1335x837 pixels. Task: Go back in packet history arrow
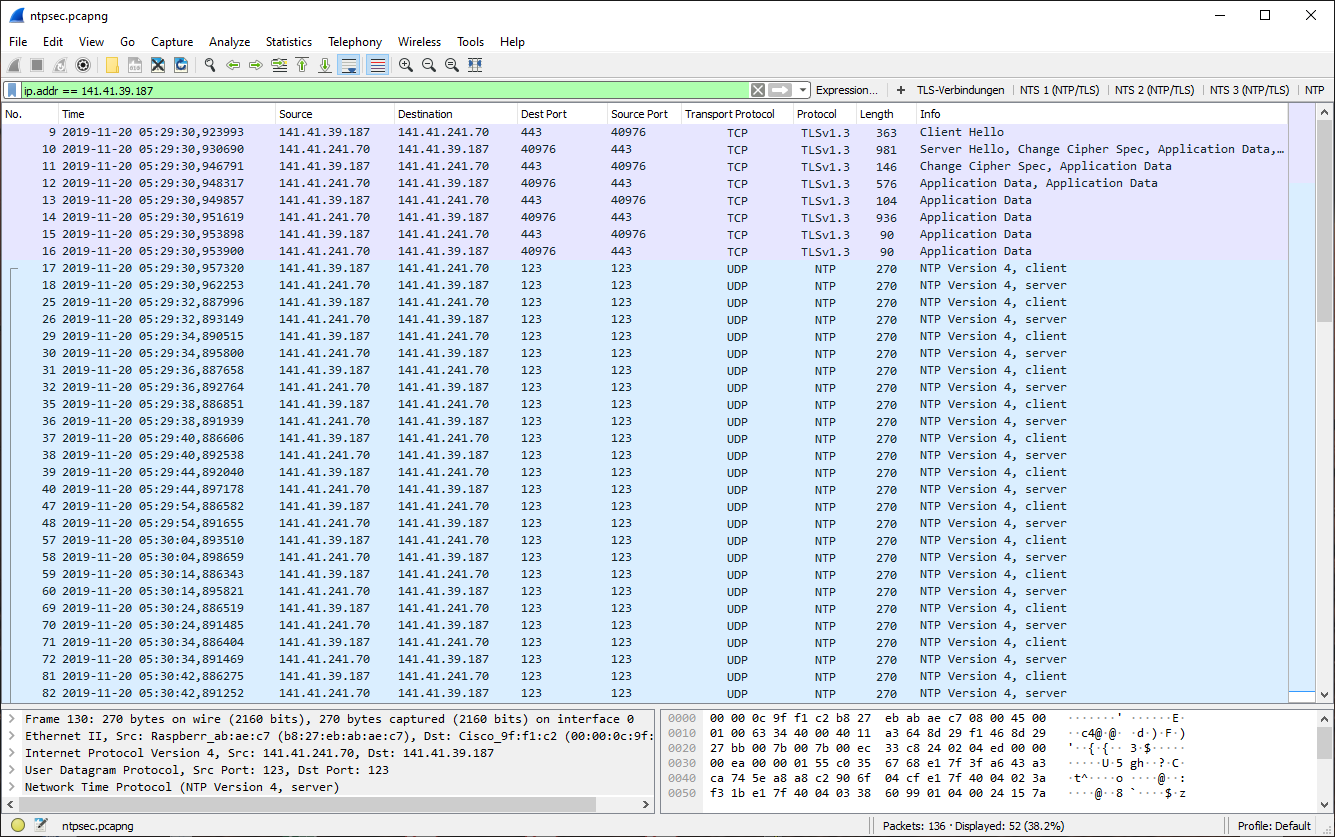pos(233,65)
